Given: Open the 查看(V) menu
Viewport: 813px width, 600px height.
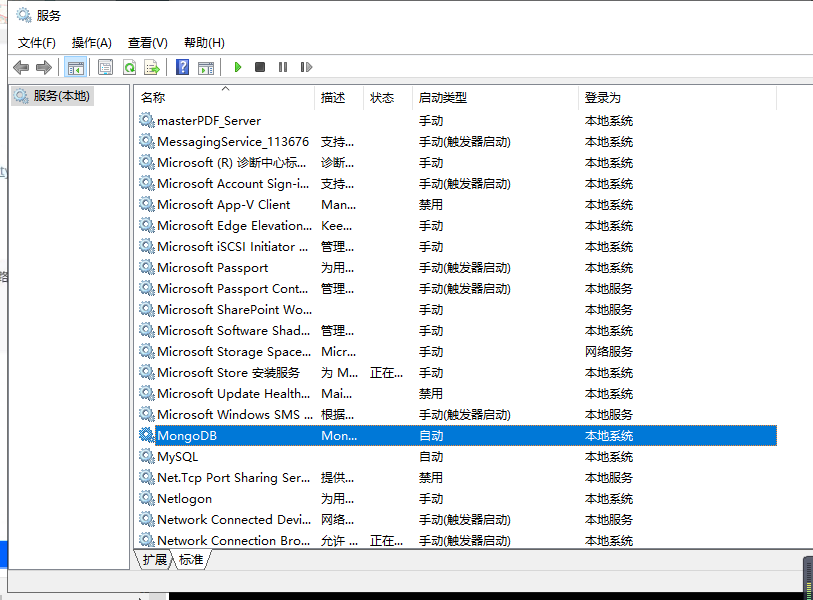Looking at the screenshot, I should click(x=148, y=43).
